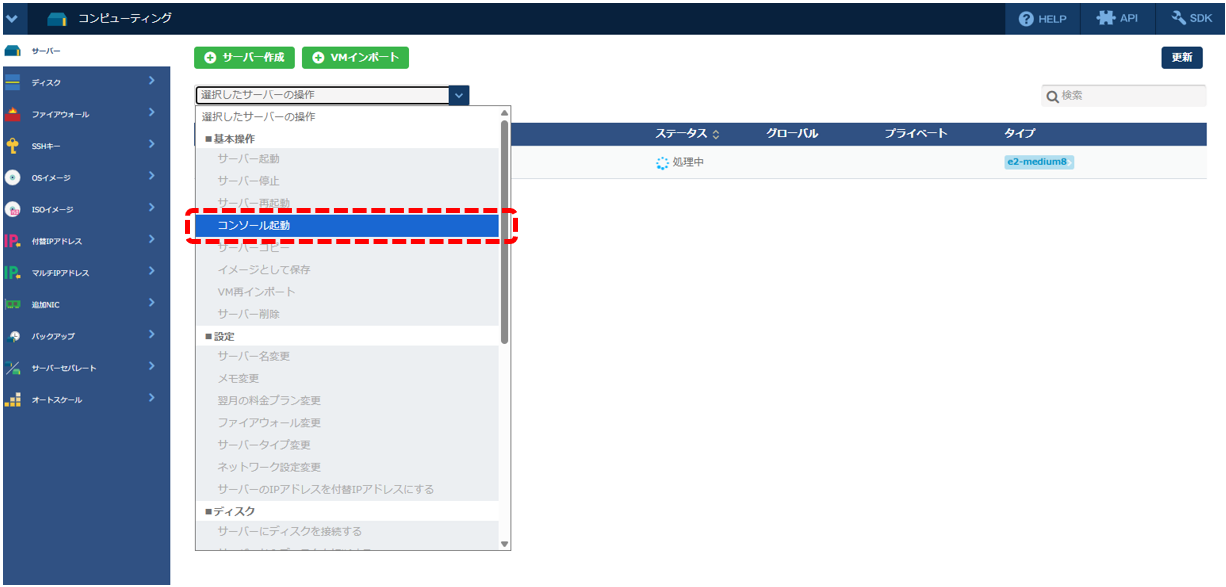Click the SSH key icon
Image resolution: width=1226 pixels, height=587 pixels.
tap(13, 146)
